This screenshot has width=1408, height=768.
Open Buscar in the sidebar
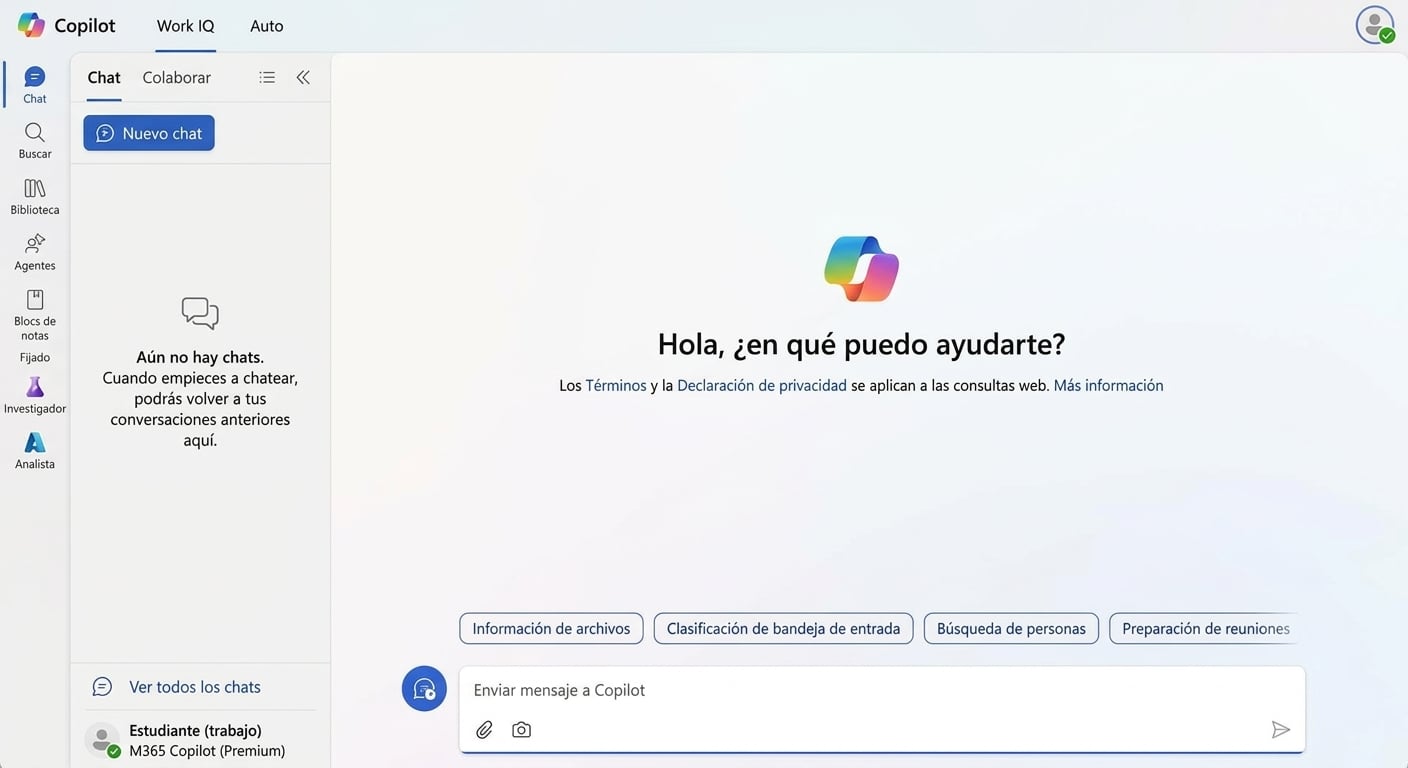[x=35, y=141]
